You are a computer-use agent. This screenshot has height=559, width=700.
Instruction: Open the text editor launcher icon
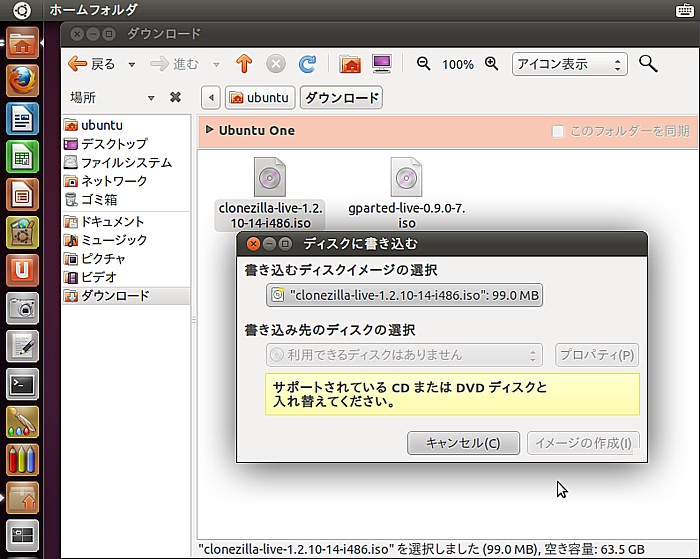click(22, 346)
